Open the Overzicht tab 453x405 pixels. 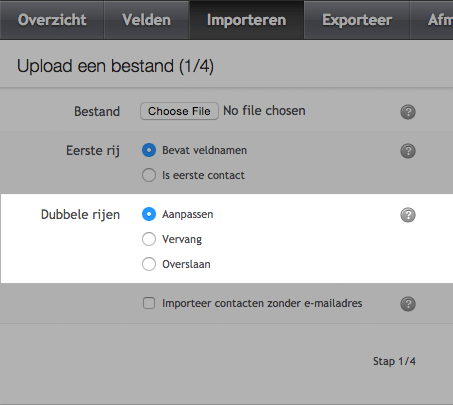click(x=52, y=20)
